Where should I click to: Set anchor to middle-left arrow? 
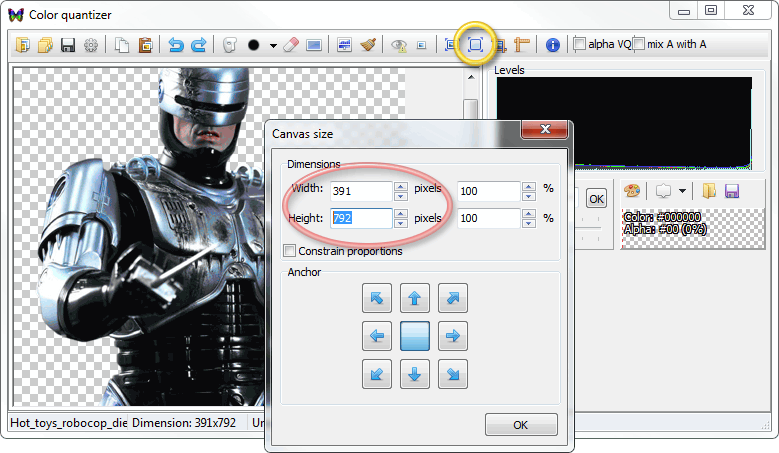pyautogui.click(x=377, y=336)
